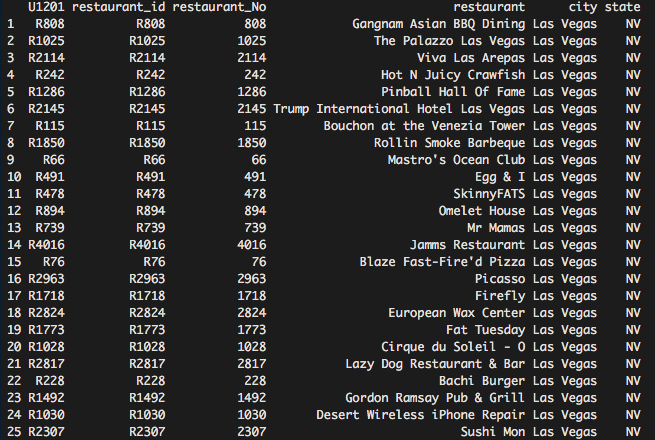This screenshot has width=655, height=440.
Task: Click restaurant_id cell R76
Action: [155, 262]
